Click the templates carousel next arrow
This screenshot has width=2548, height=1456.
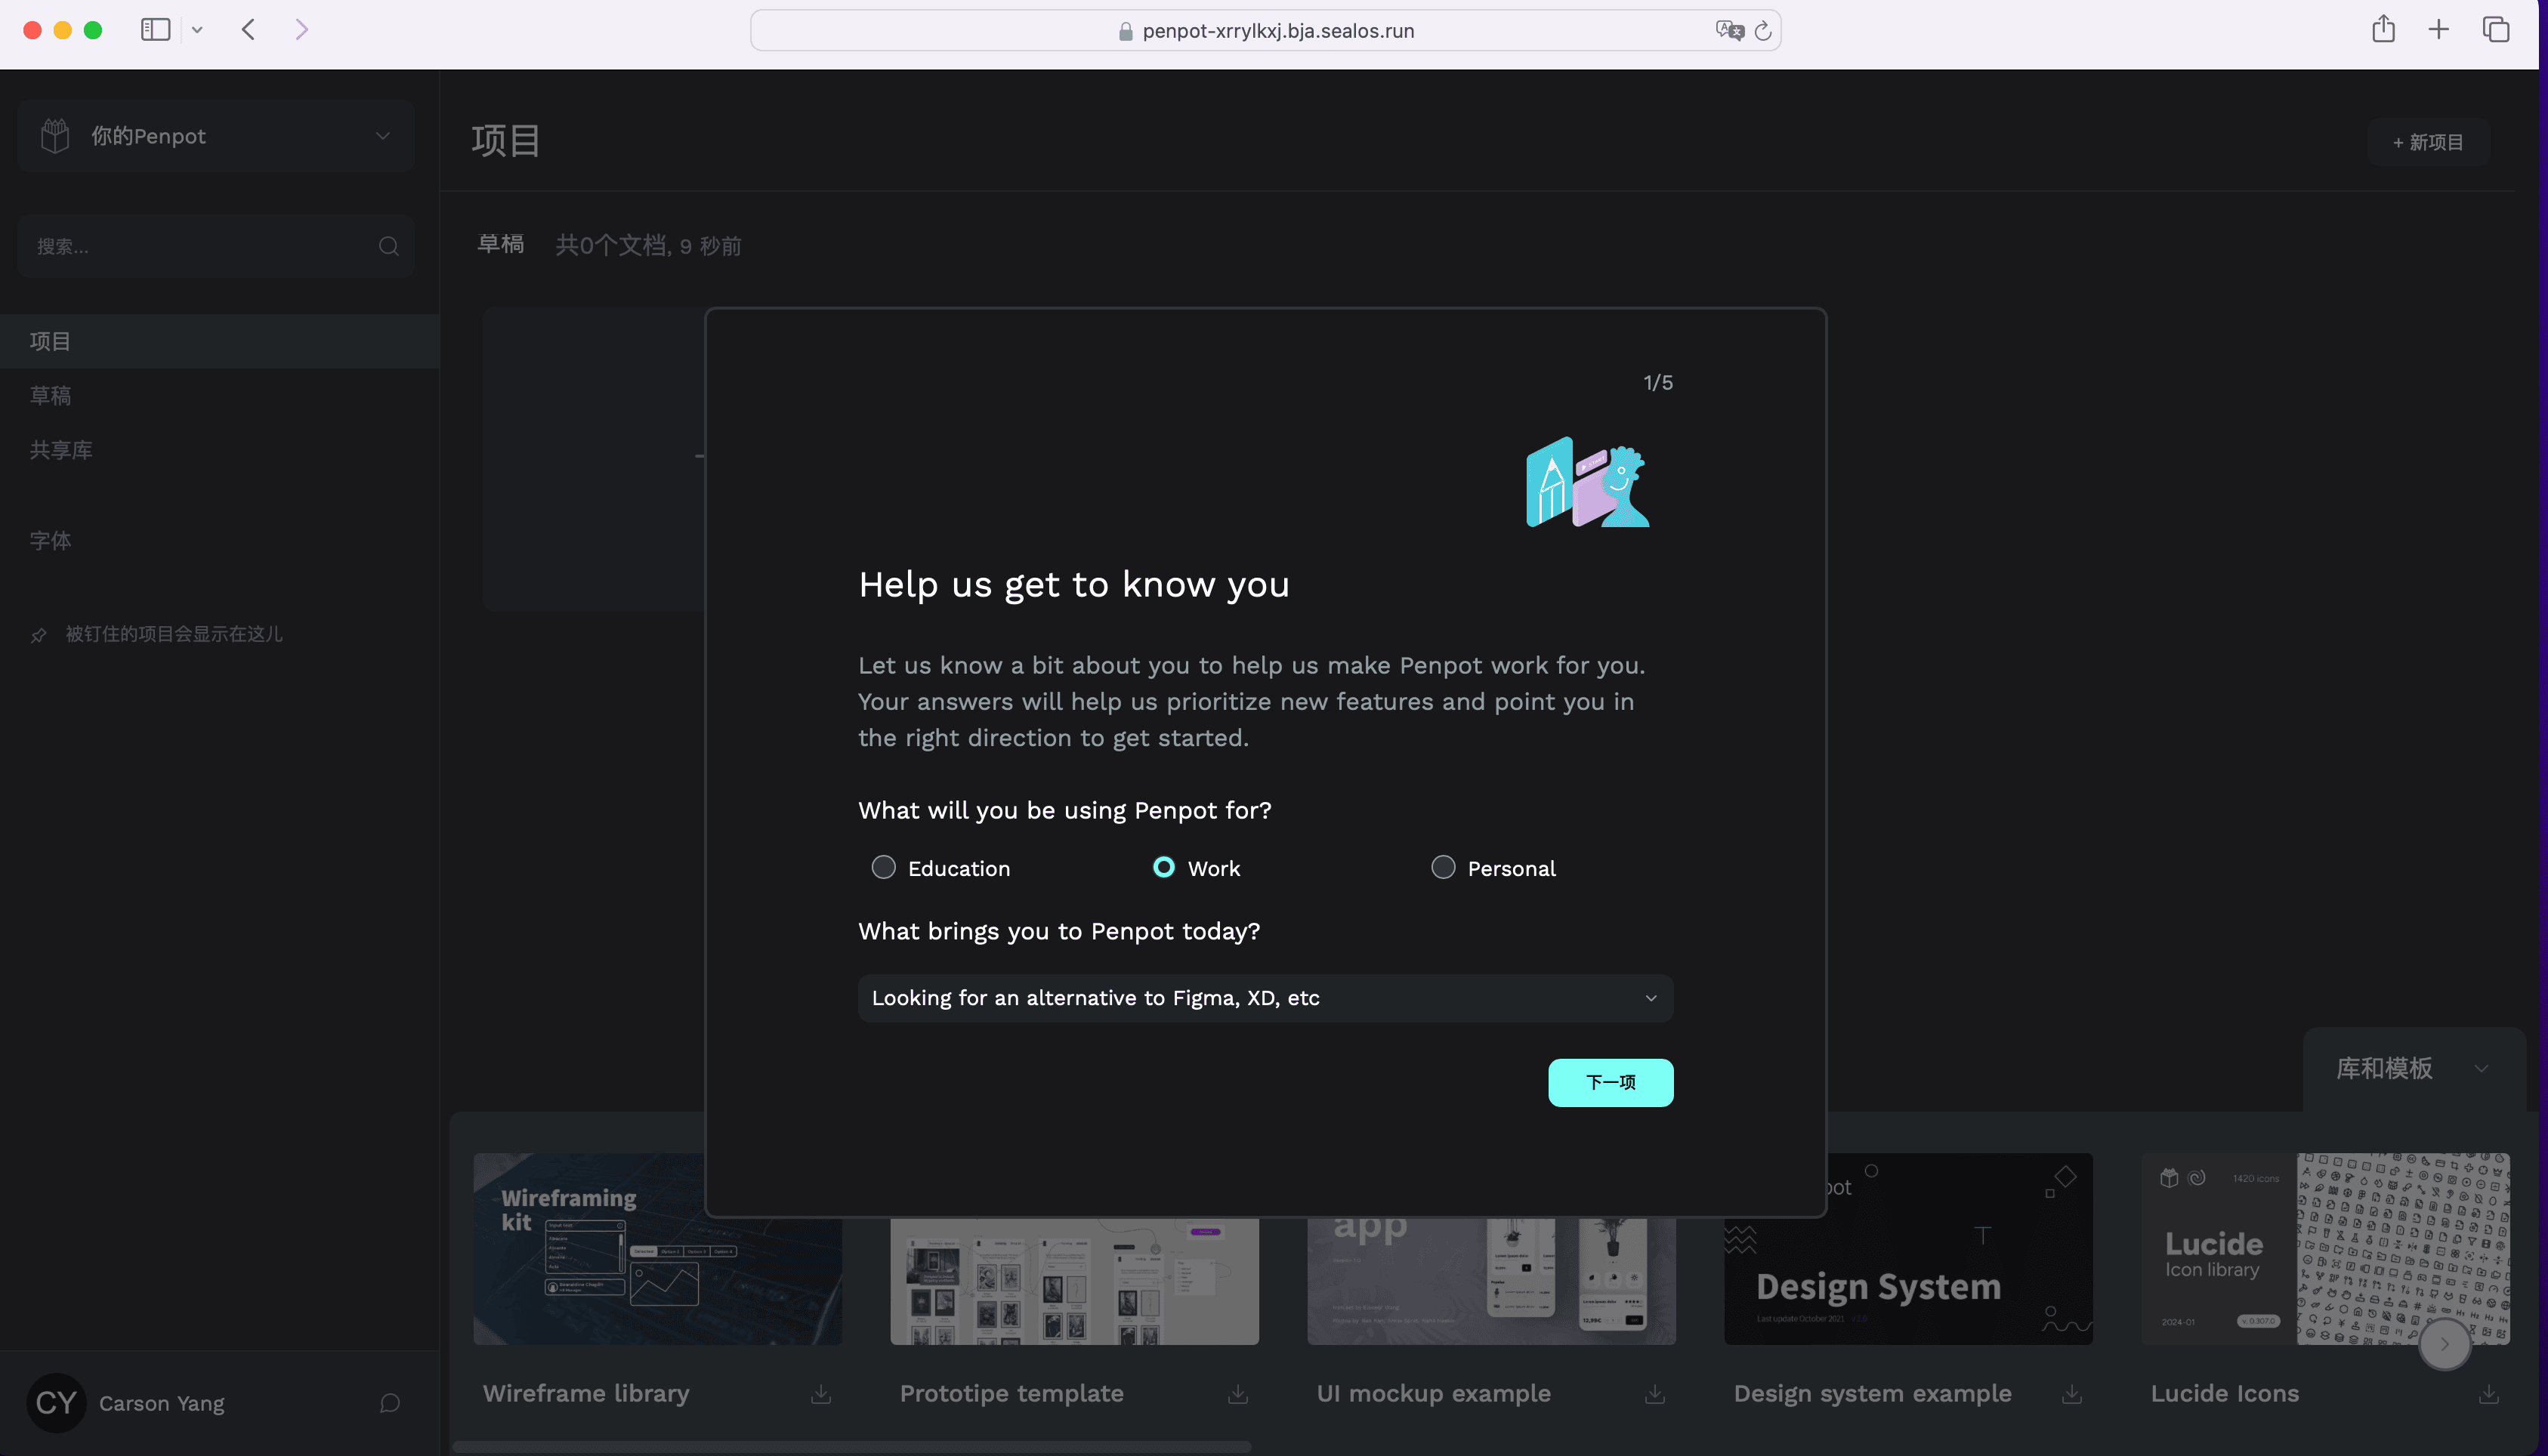pos(2444,1344)
